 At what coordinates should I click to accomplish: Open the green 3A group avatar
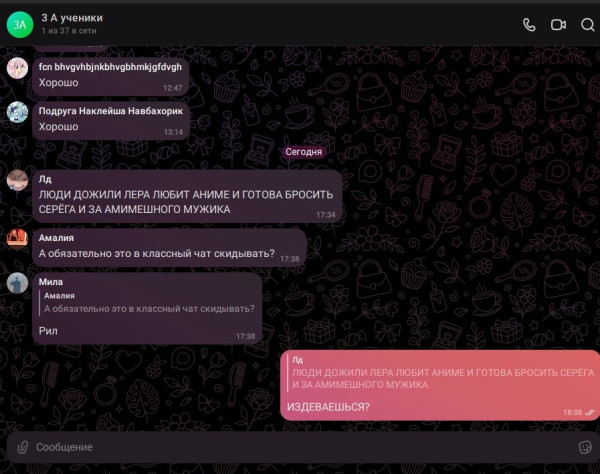pos(19,24)
